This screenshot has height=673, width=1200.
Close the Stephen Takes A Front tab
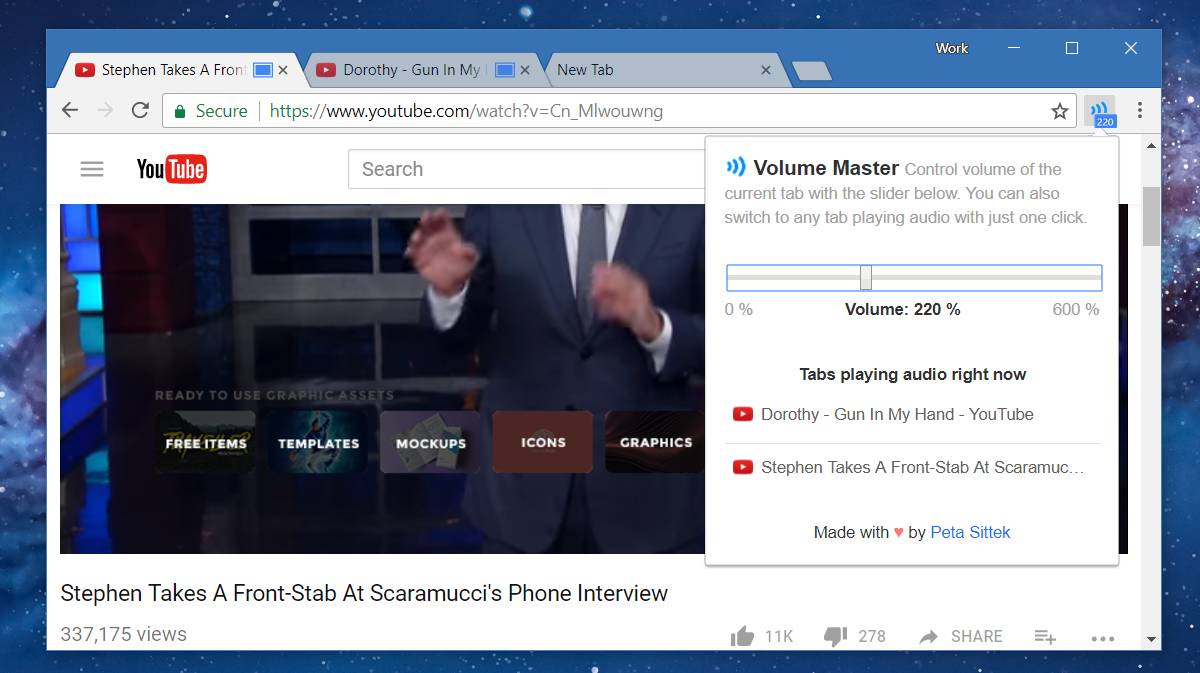tap(283, 70)
